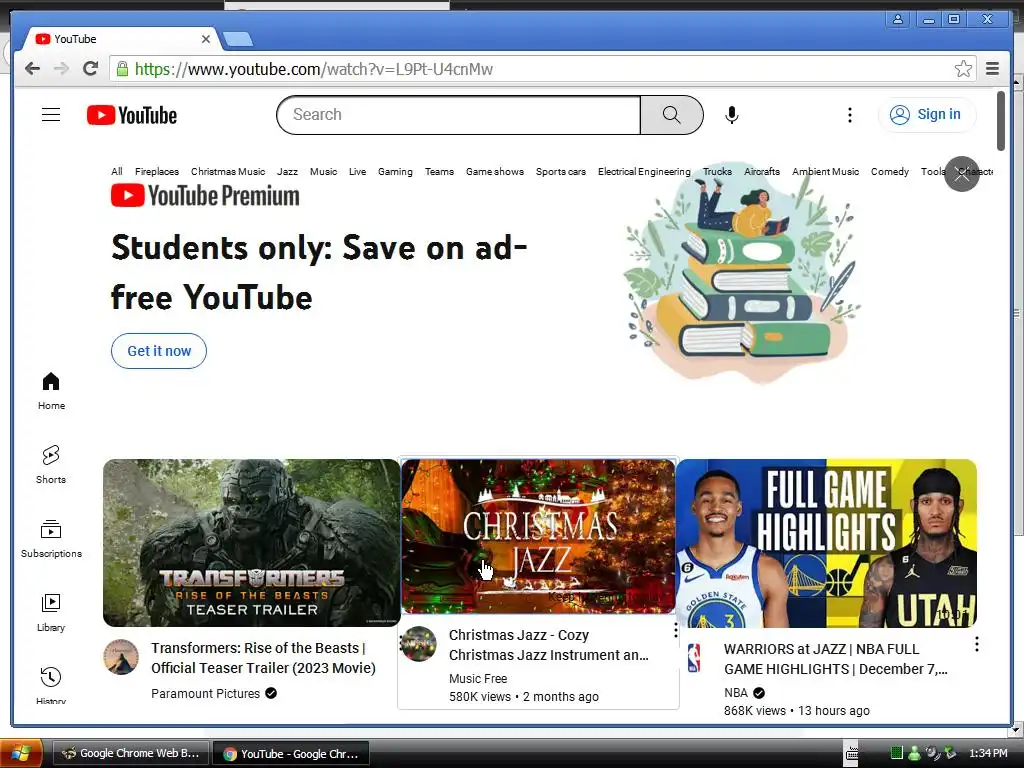Go forward in Chrome

(61, 69)
